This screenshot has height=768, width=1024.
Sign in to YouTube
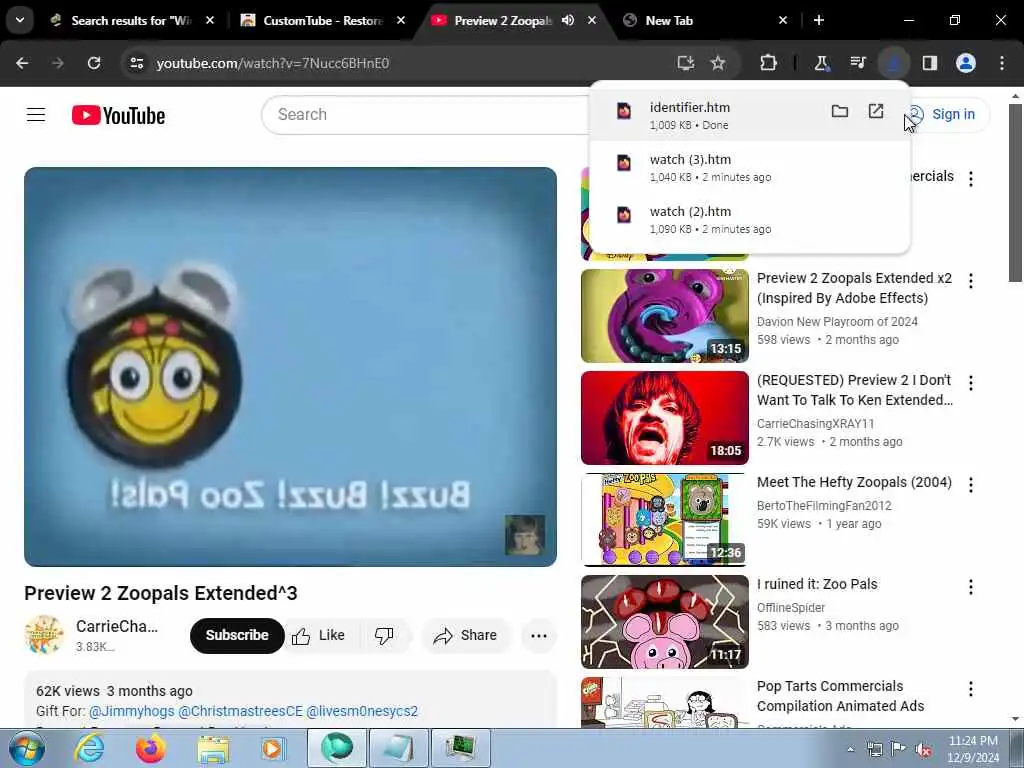[x=944, y=114]
